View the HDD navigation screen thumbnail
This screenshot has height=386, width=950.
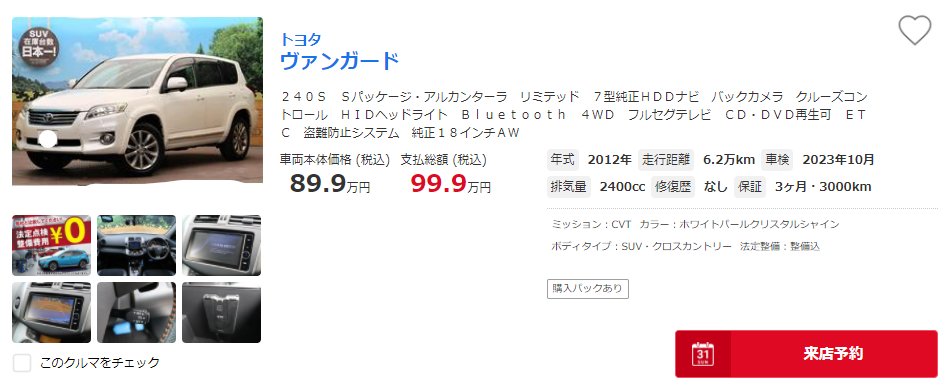[221, 245]
